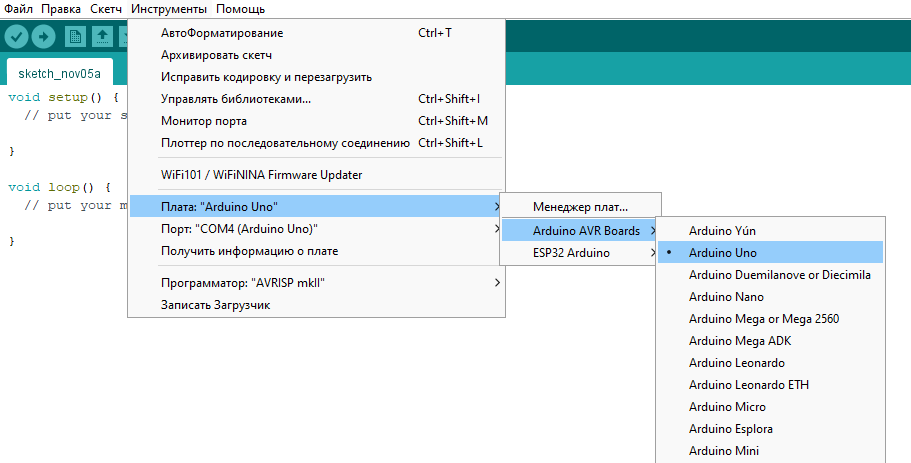Run АвтоФорматирование from the menu
The image size is (911, 463).
pos(317,33)
